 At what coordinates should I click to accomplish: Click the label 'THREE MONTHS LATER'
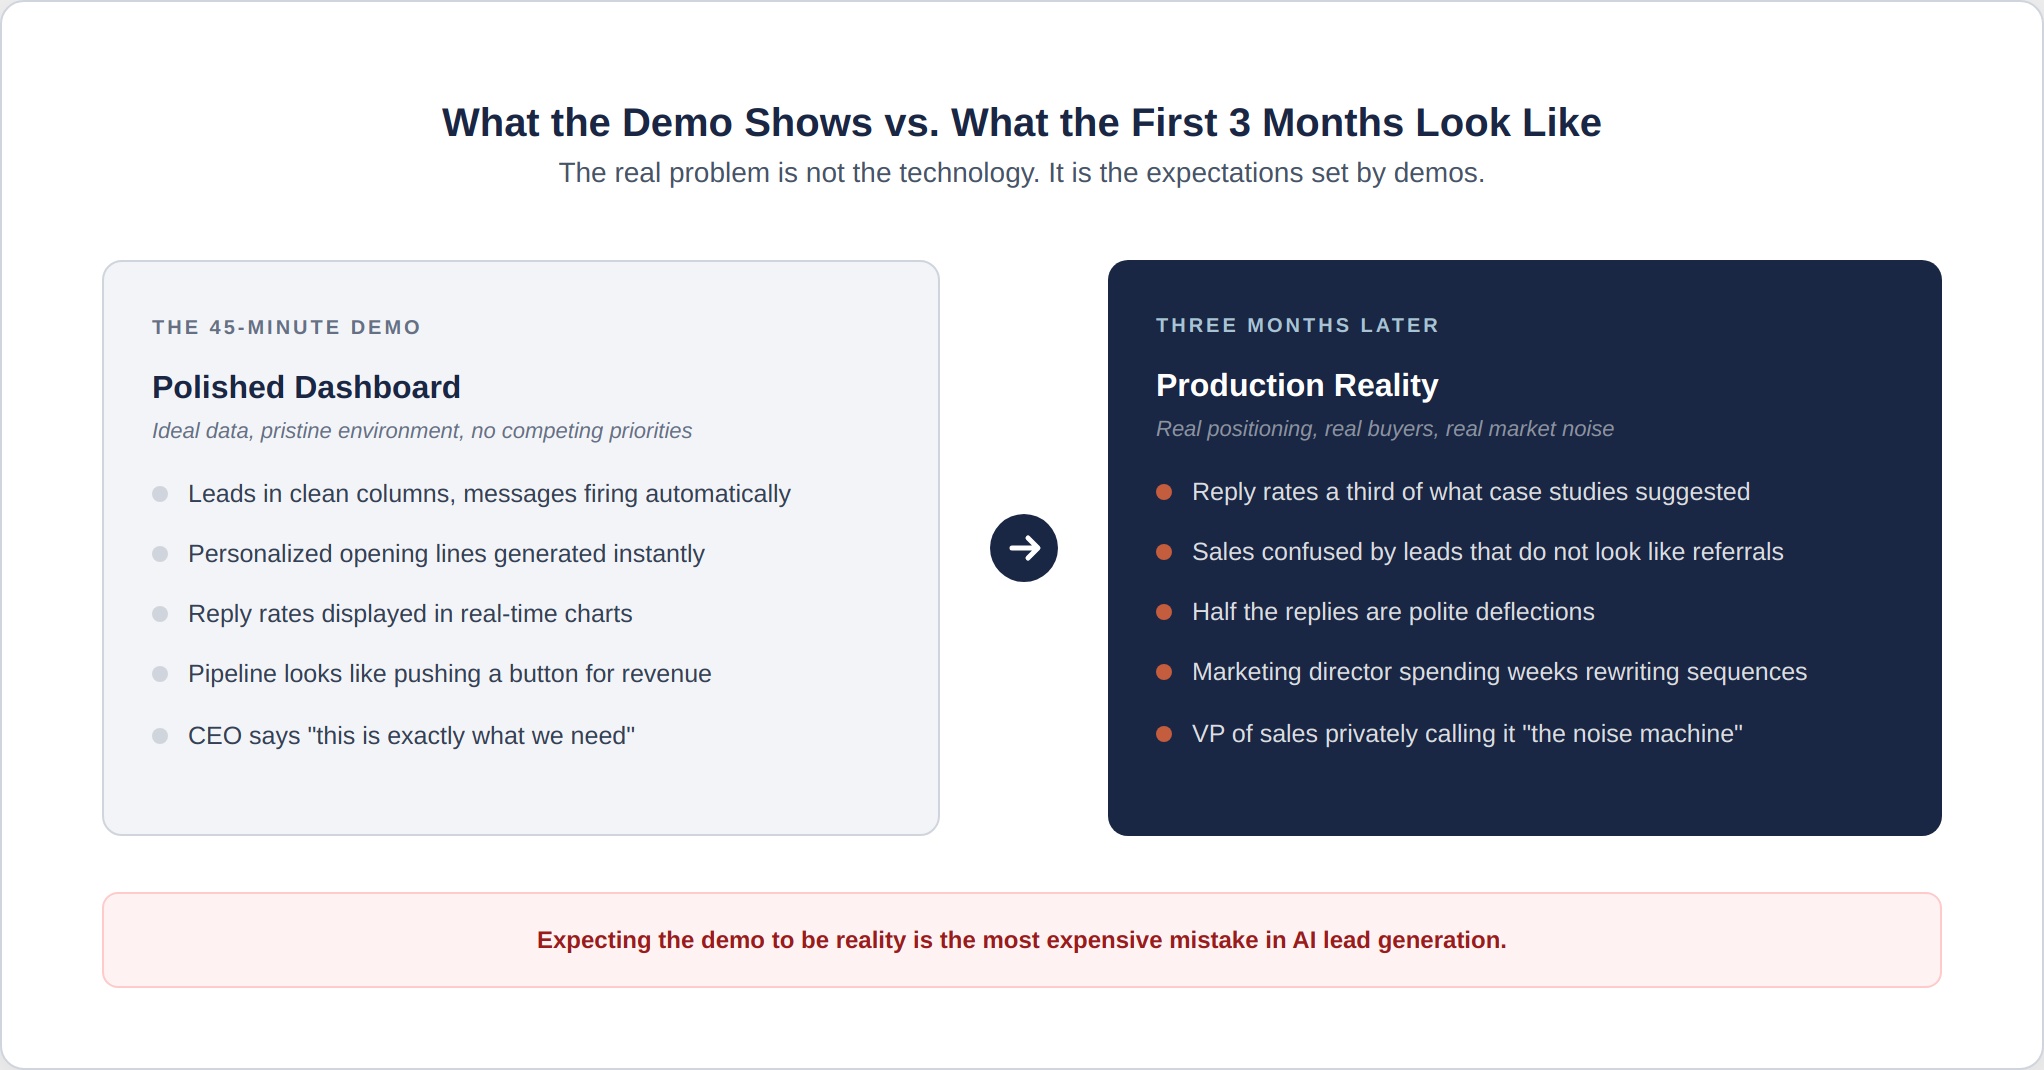click(1297, 325)
